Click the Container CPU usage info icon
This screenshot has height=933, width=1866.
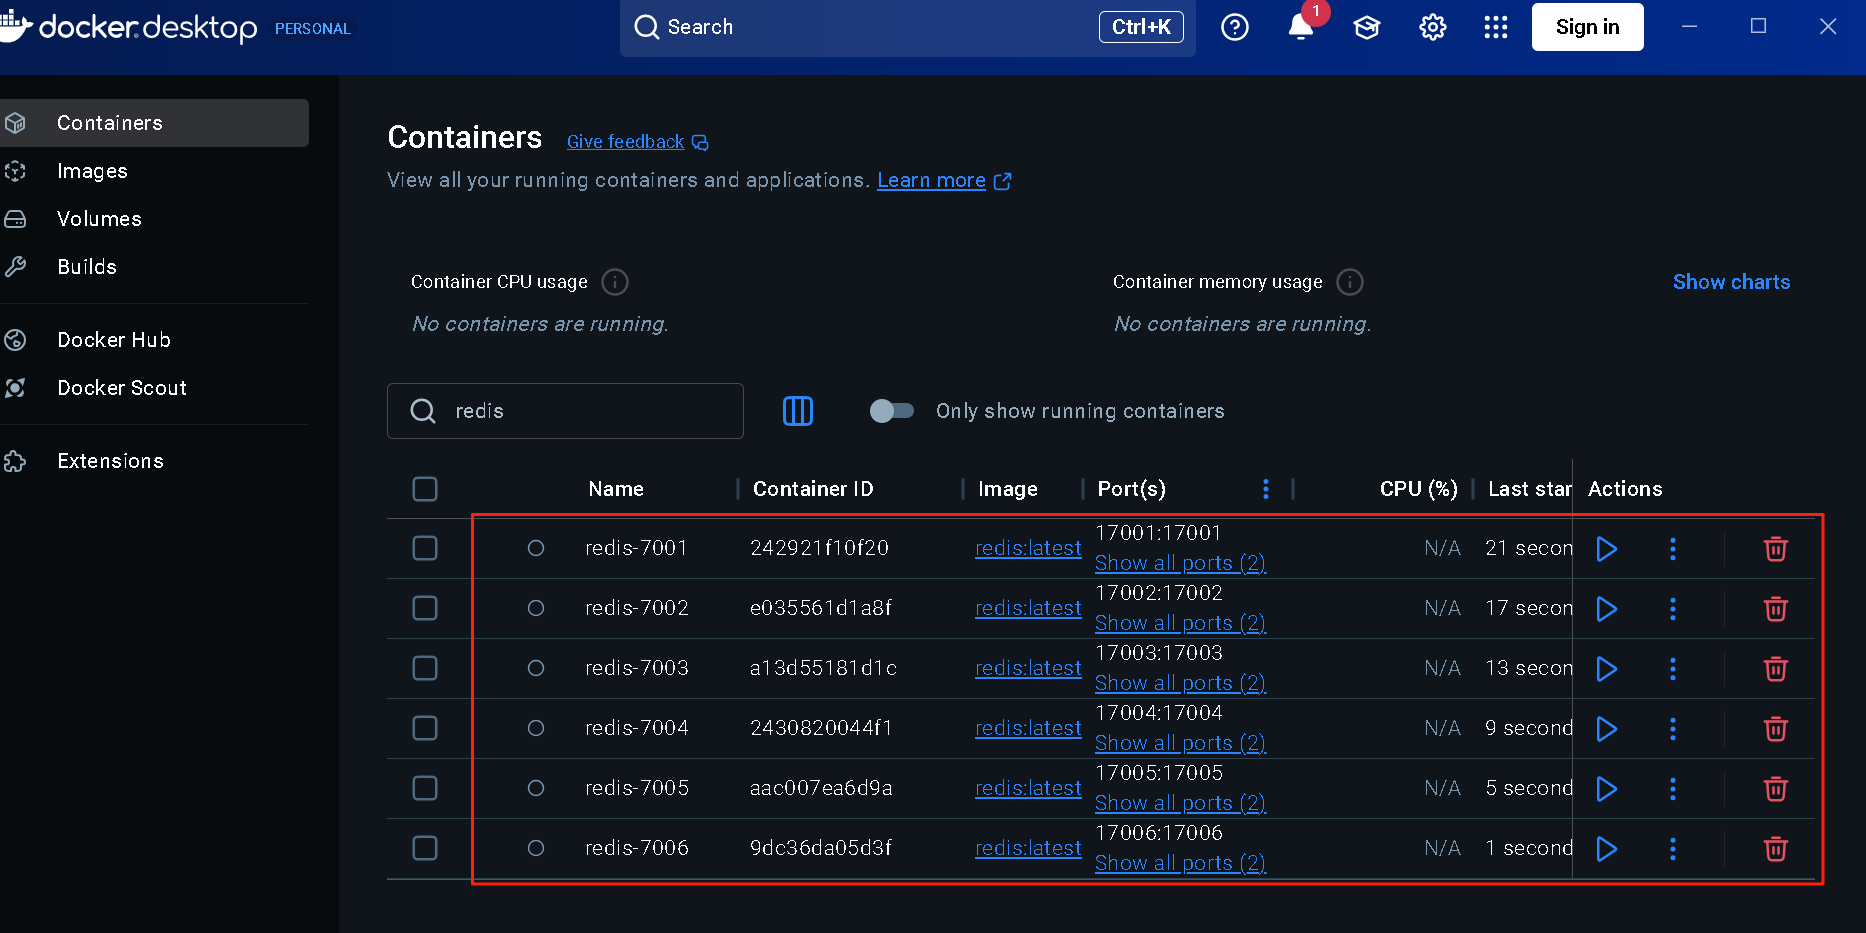(x=615, y=282)
